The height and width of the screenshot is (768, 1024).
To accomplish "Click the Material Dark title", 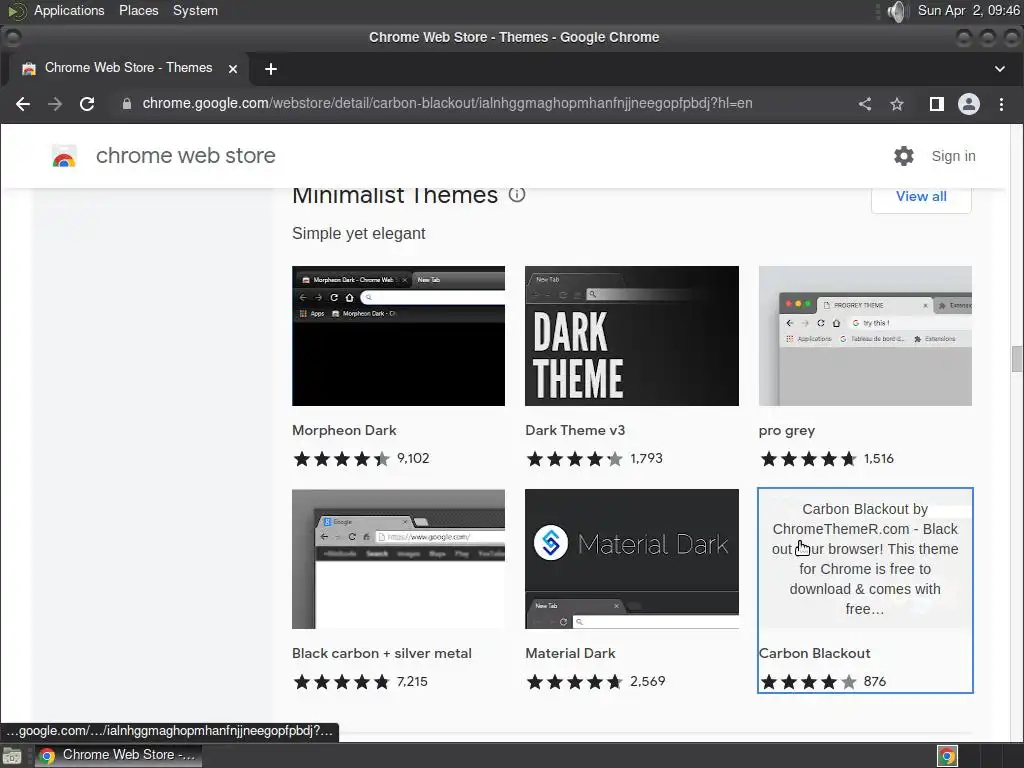I will [570, 653].
